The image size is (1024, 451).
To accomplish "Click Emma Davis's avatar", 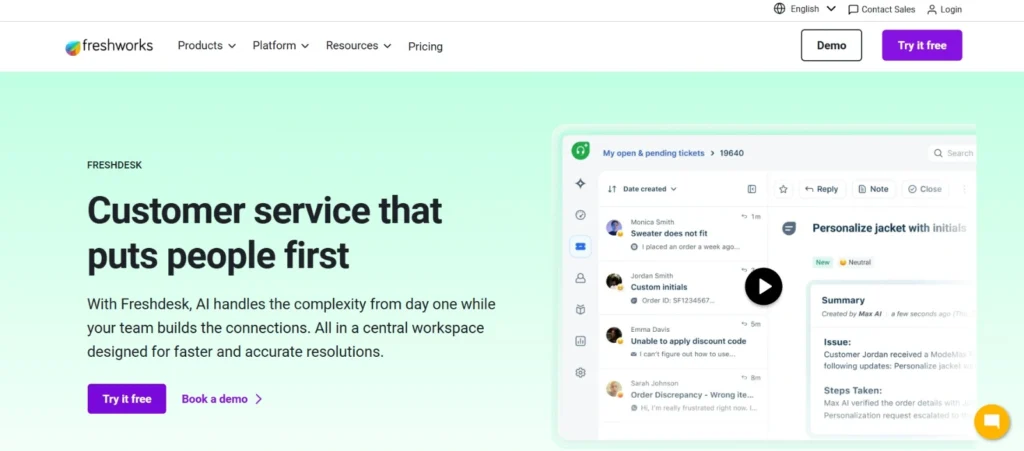I will pyautogui.click(x=614, y=335).
